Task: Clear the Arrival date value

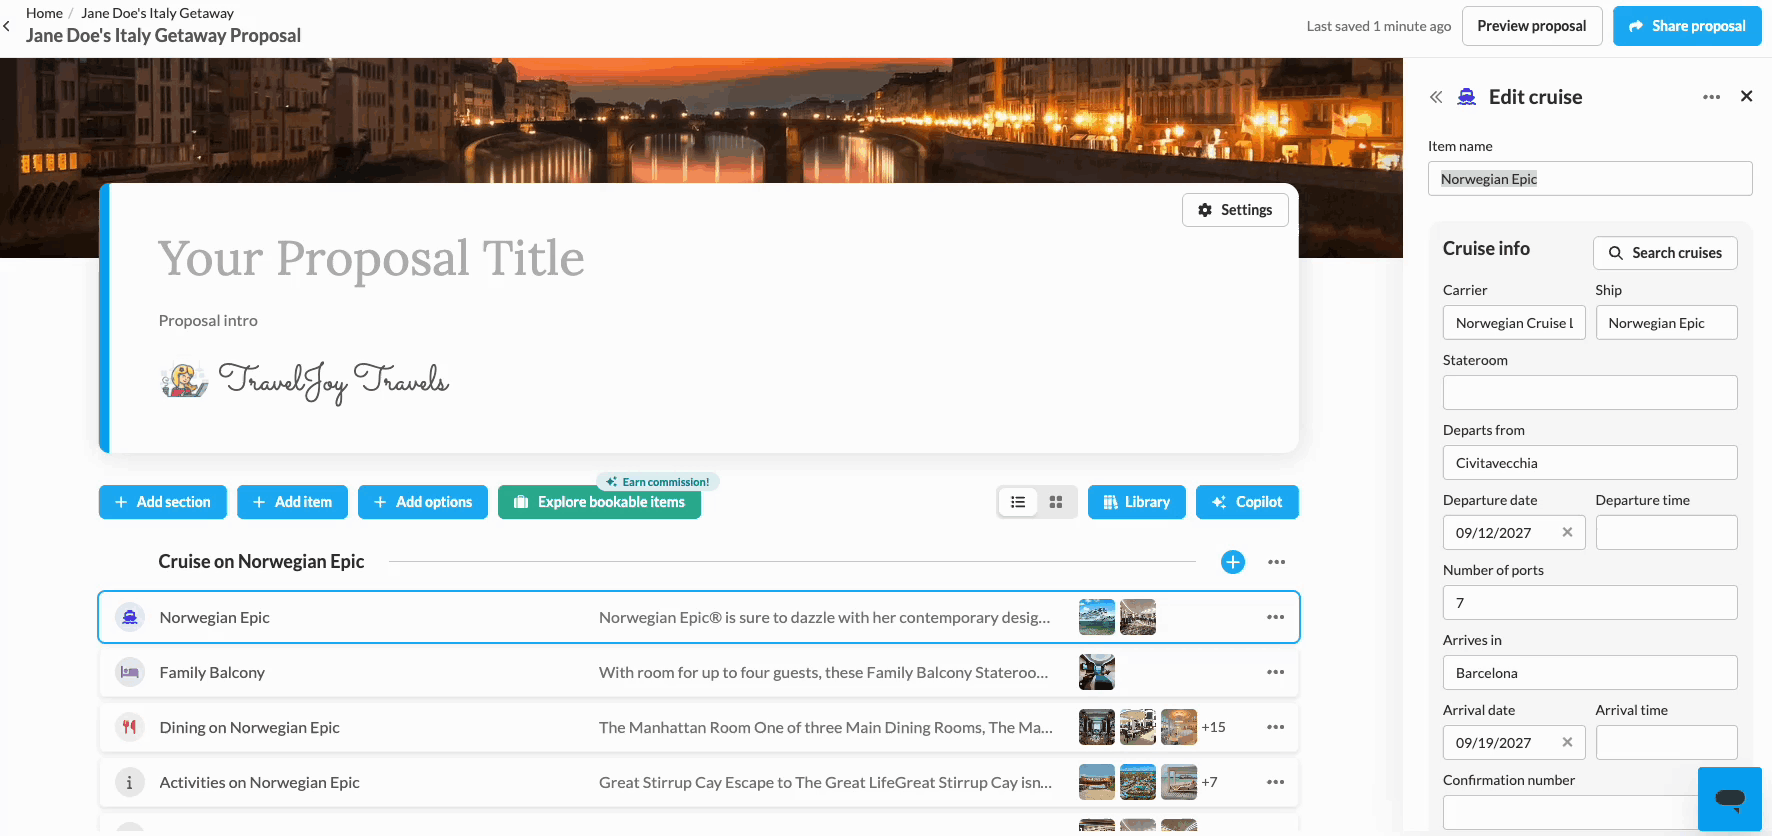Action: 1567,742
